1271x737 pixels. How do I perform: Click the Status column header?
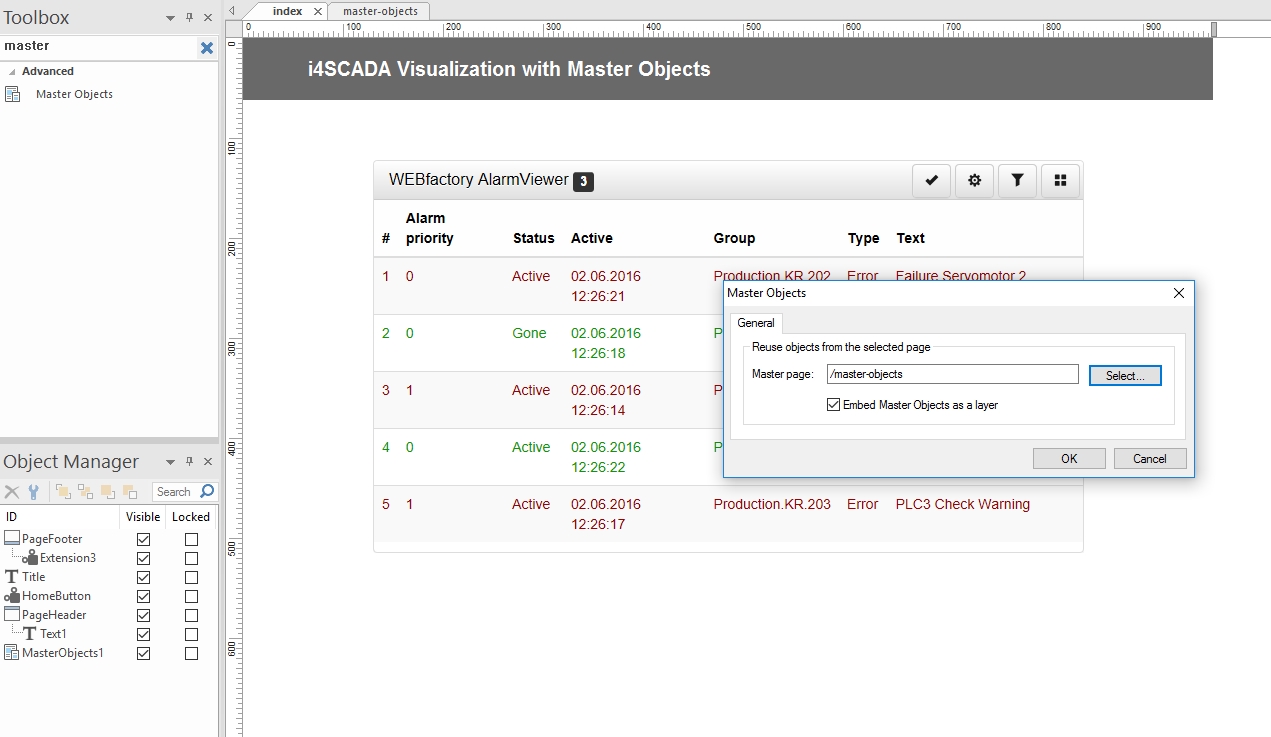tap(533, 238)
